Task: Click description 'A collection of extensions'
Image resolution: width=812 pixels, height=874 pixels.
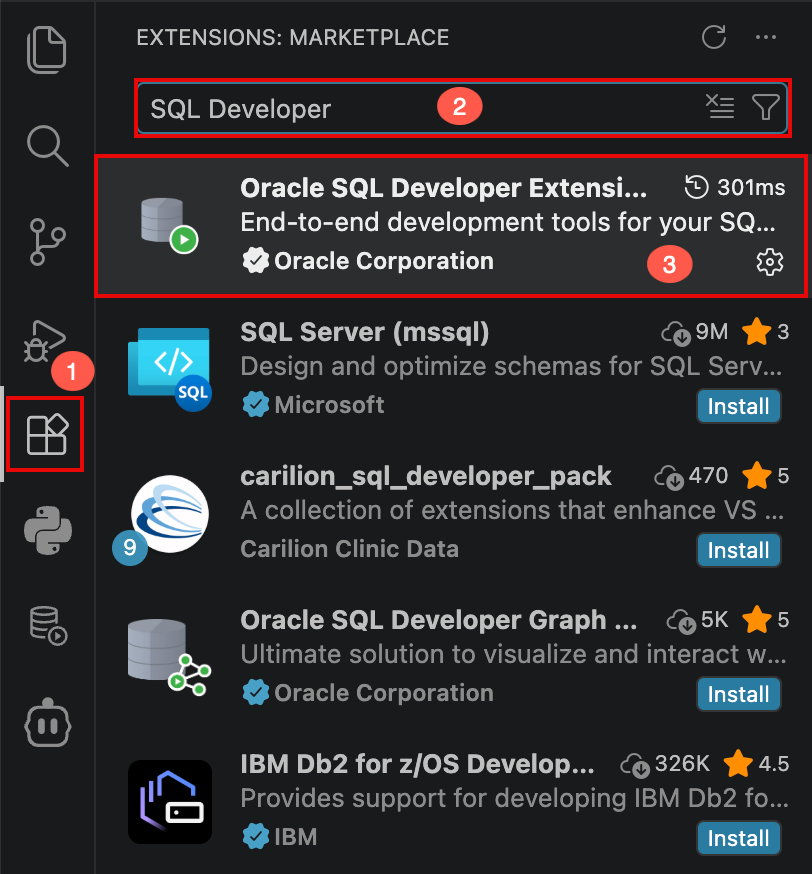Action: coord(512,511)
